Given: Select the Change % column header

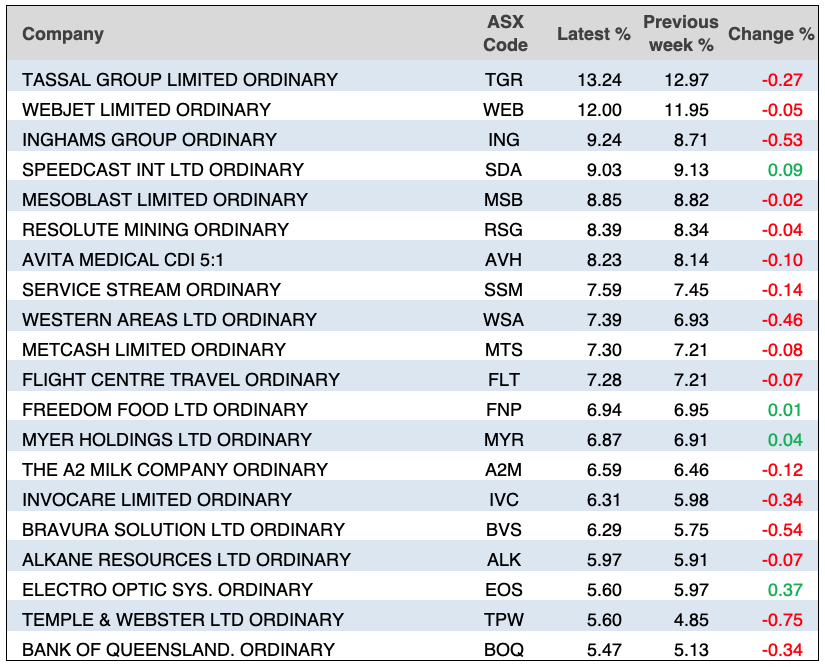Looking at the screenshot, I should coord(771,34).
